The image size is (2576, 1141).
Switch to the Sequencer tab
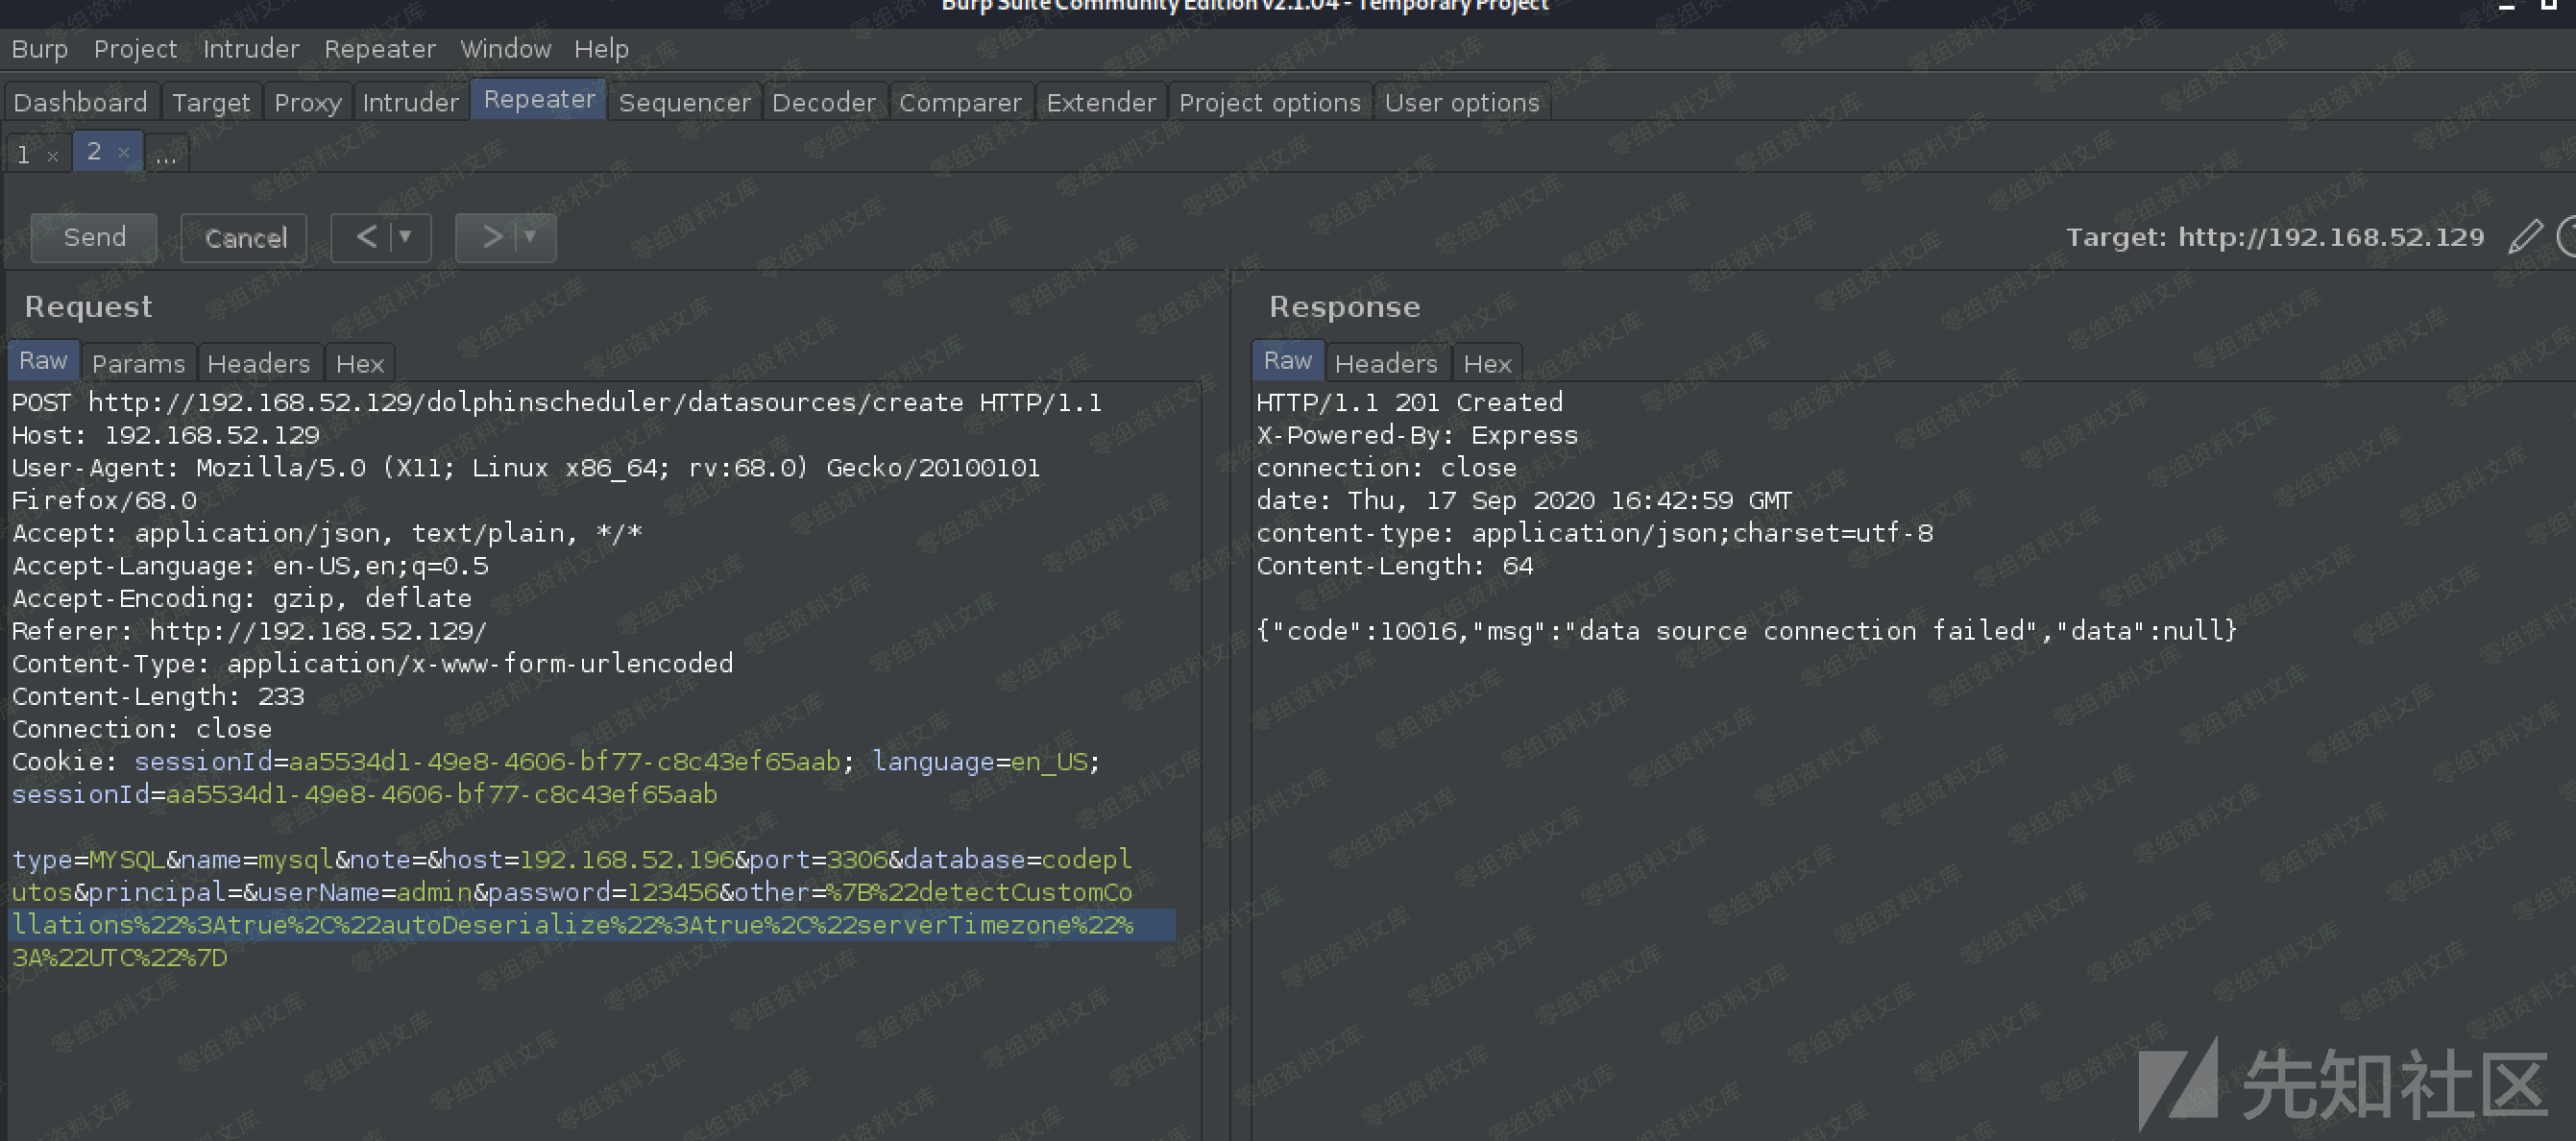coord(685,102)
